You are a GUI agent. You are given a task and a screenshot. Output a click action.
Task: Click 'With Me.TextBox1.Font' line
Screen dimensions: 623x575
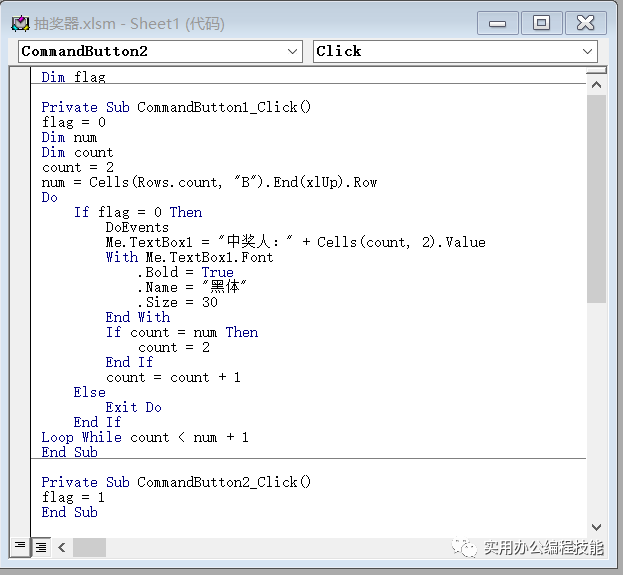[x=190, y=257]
